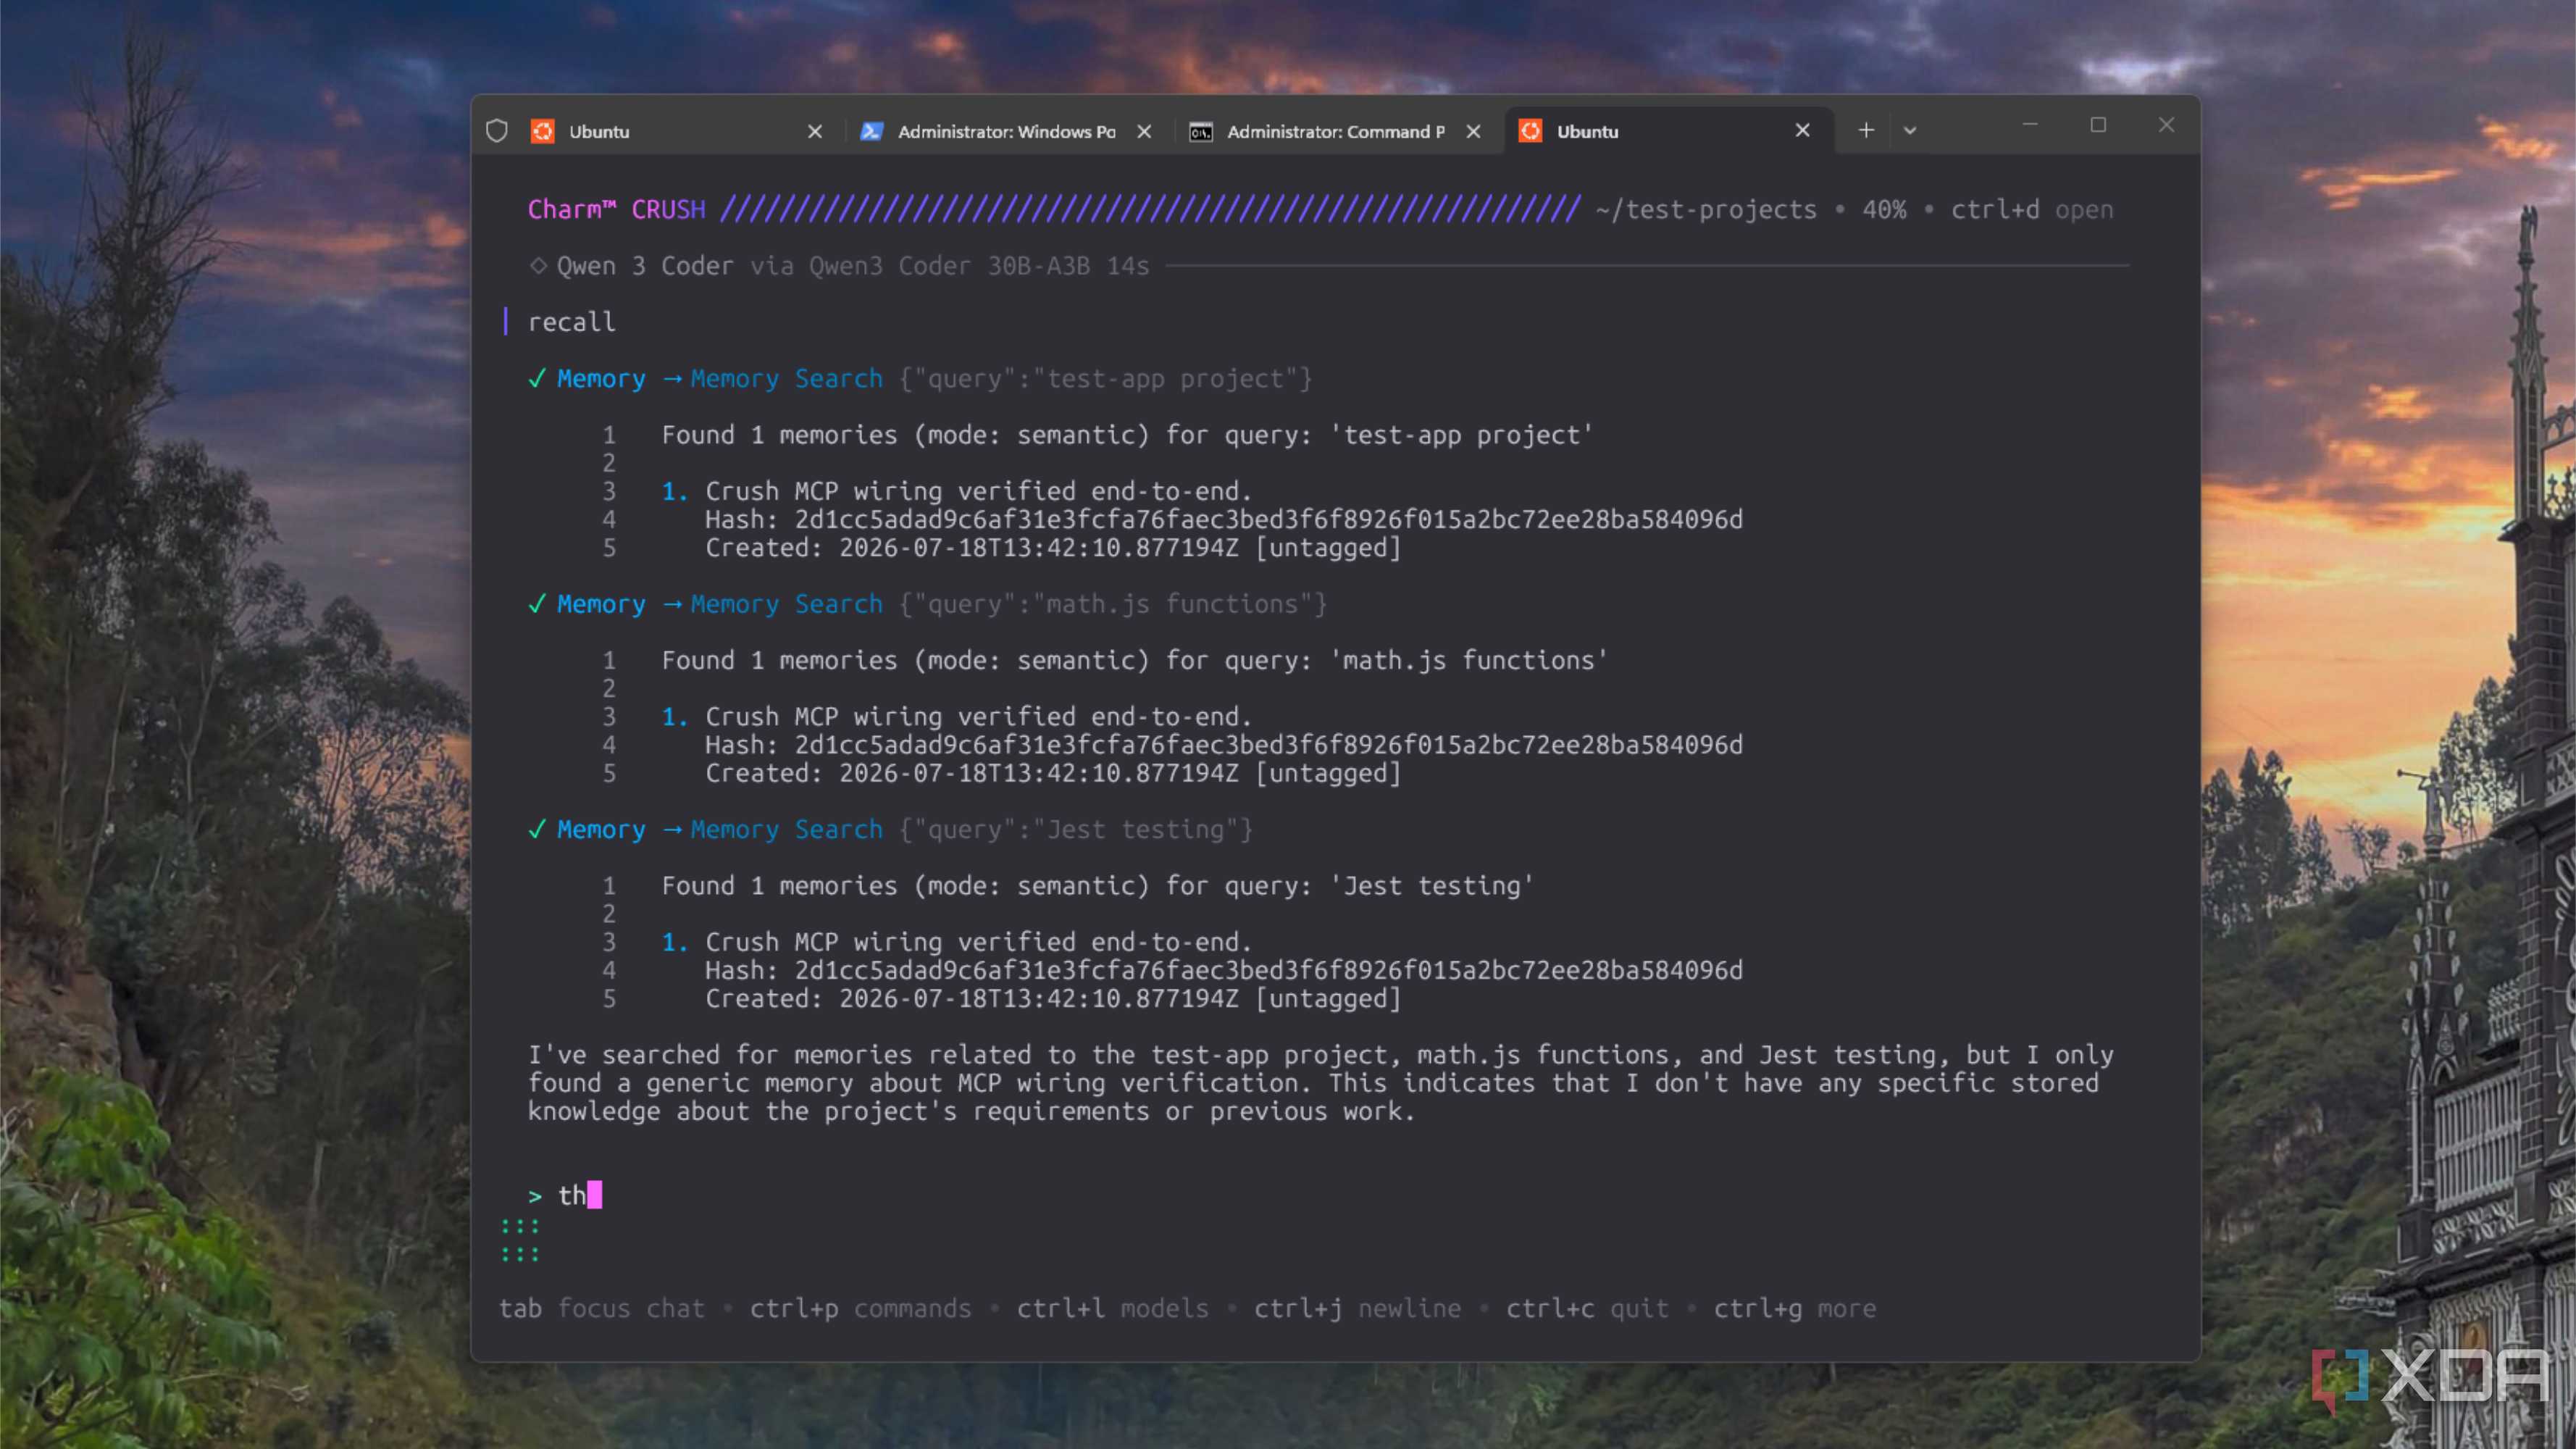The image size is (2576, 1449).
Task: Click the PowerShell tab icon
Action: (871, 131)
